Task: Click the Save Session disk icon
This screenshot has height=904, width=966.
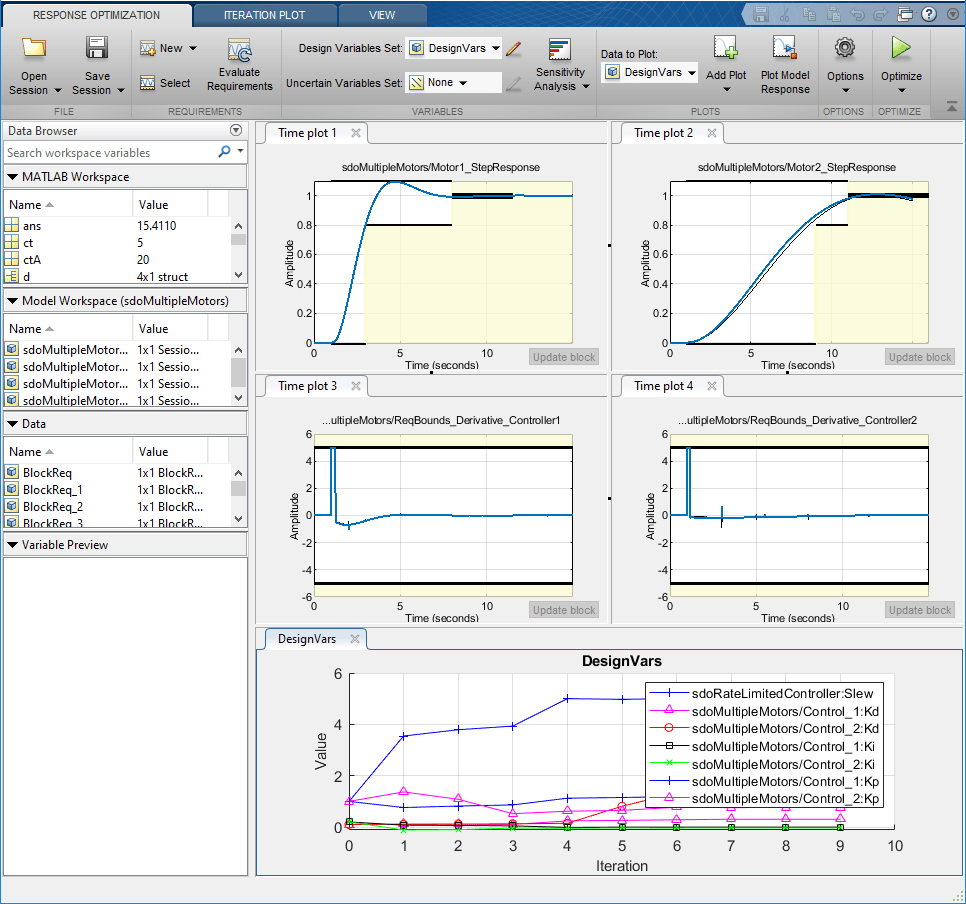Action: click(97, 49)
